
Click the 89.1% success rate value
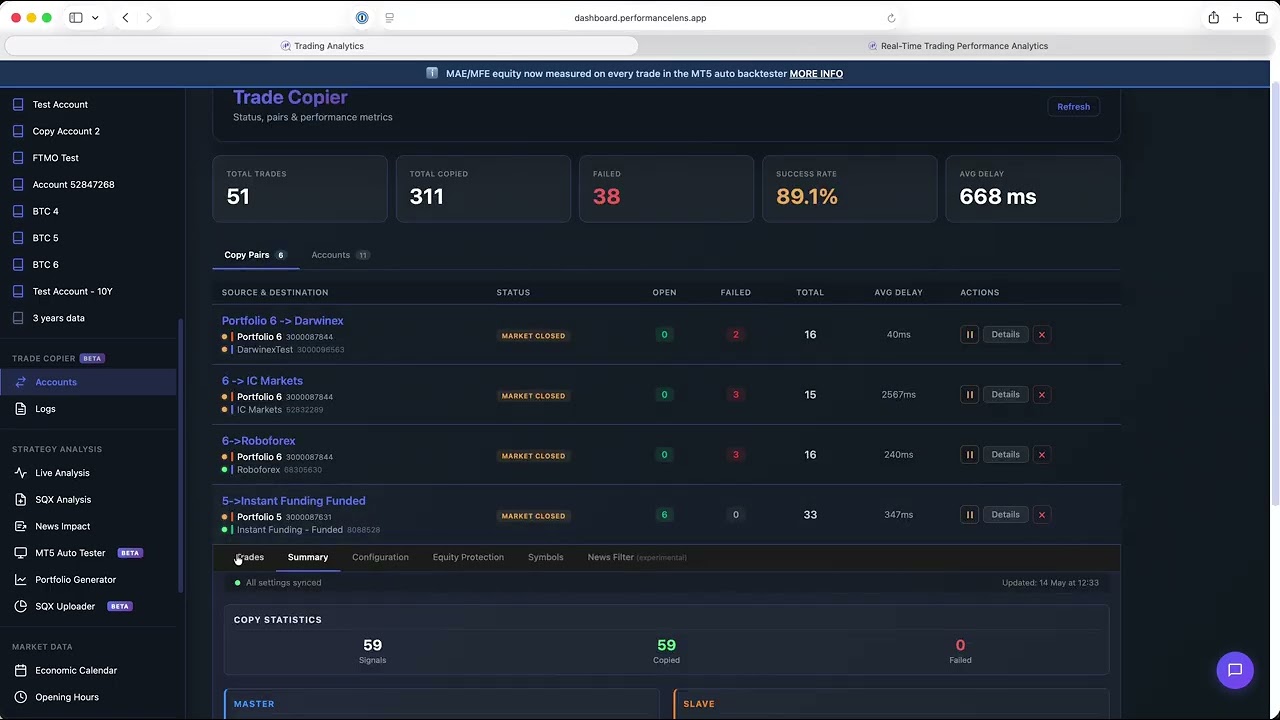[806, 197]
